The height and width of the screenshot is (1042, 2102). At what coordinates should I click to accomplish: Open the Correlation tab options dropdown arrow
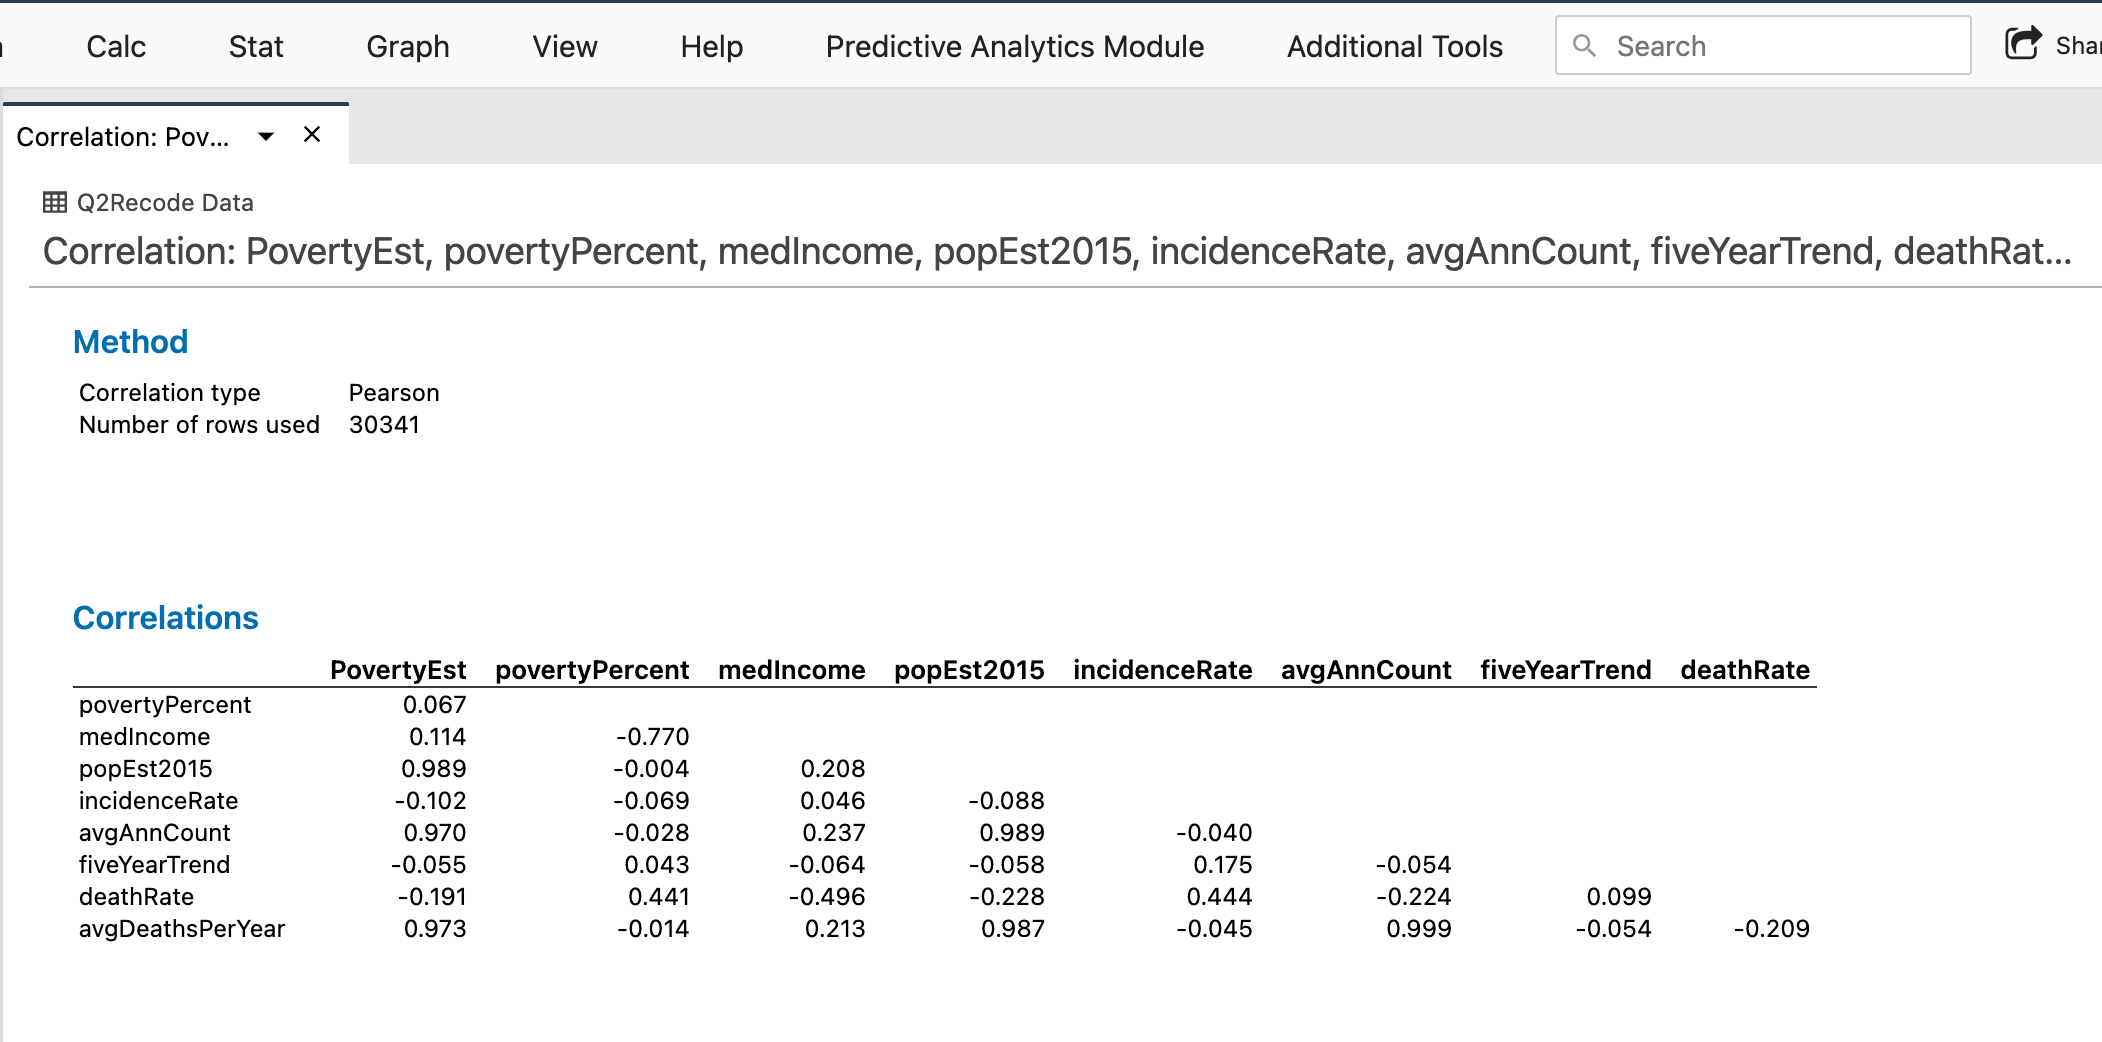pos(265,136)
